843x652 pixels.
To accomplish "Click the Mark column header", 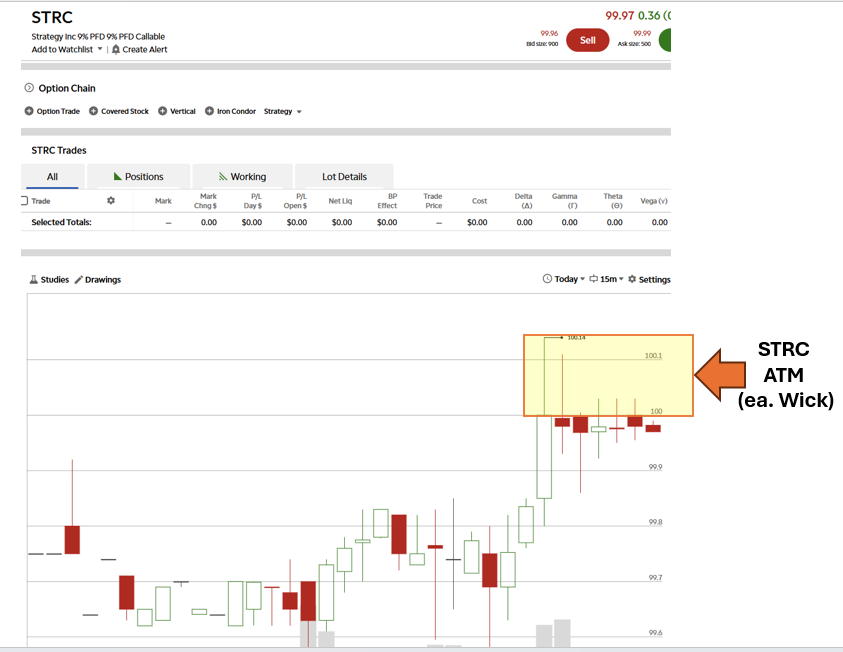I will tap(163, 201).
